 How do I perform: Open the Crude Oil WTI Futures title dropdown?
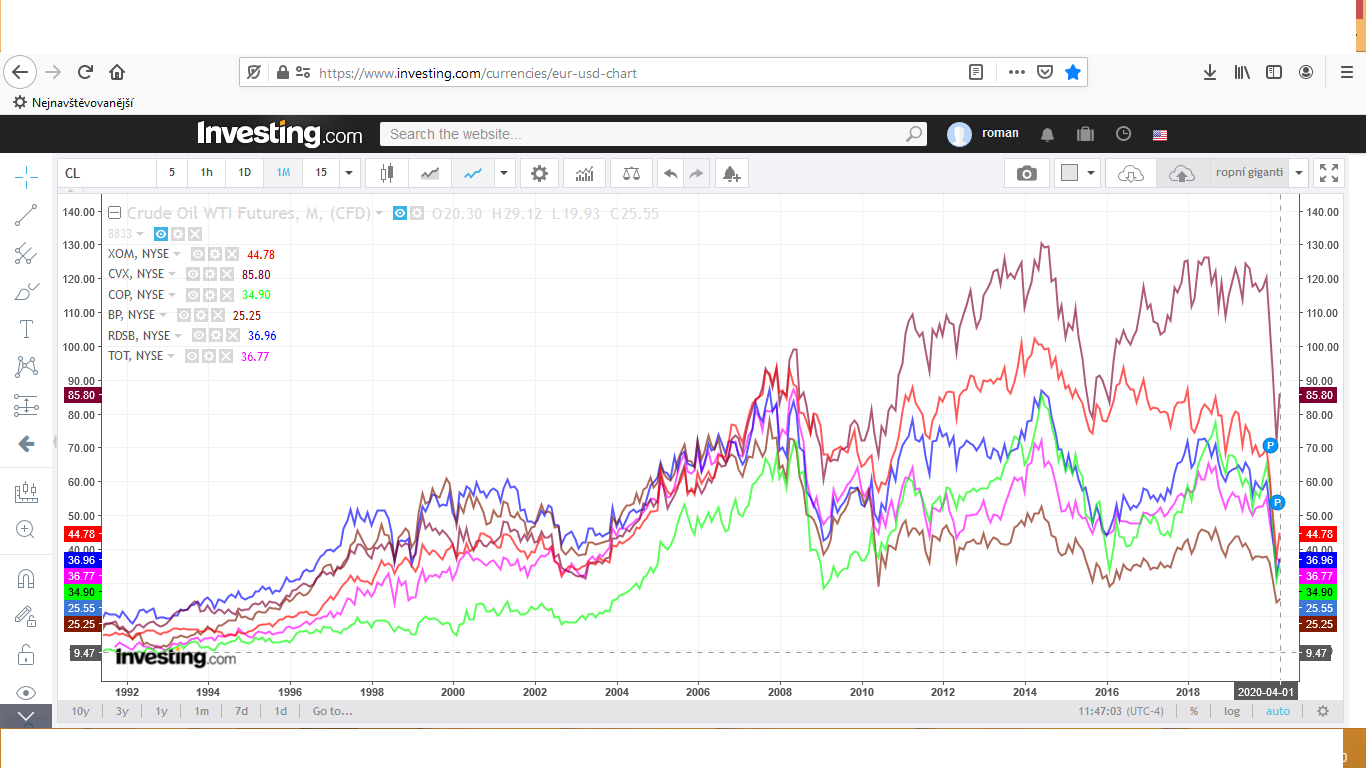click(380, 213)
